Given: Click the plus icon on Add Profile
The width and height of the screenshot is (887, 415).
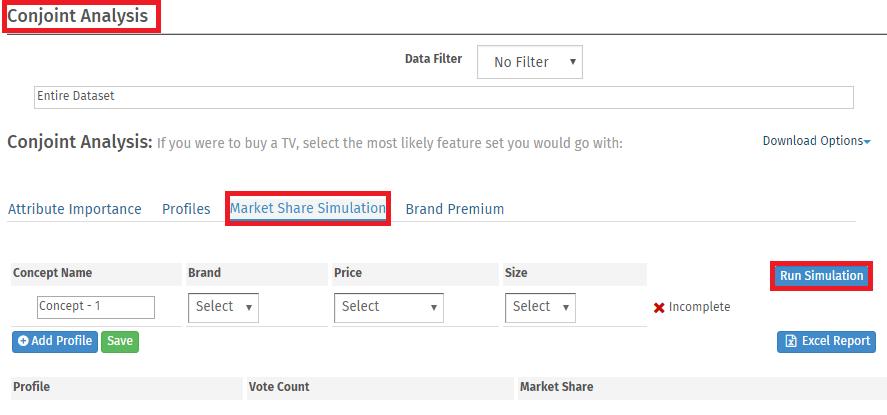Looking at the screenshot, I should 24,341.
